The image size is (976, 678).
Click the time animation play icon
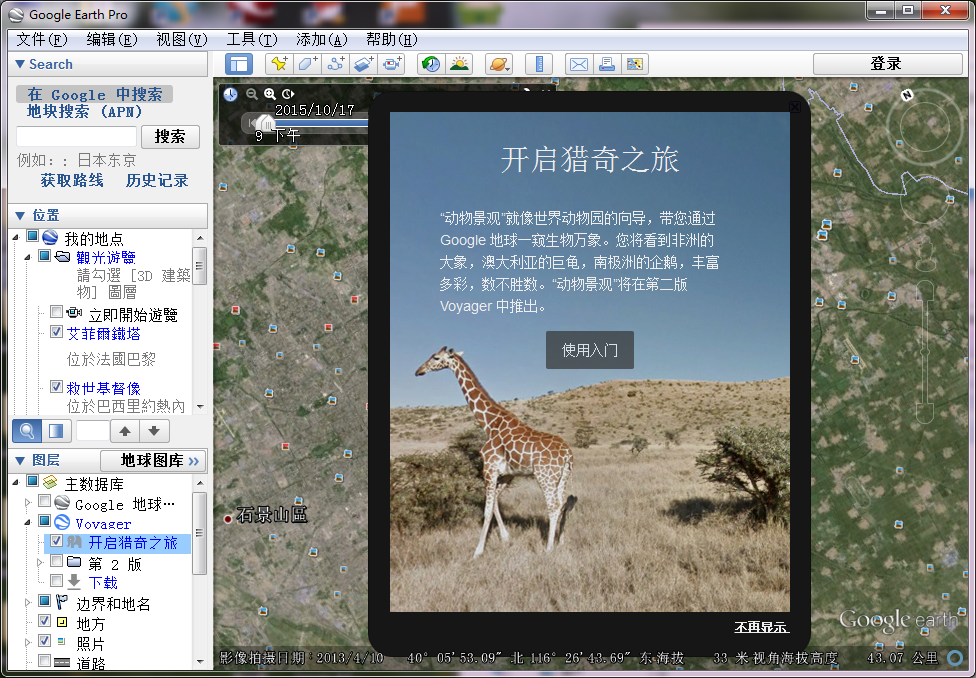point(288,94)
